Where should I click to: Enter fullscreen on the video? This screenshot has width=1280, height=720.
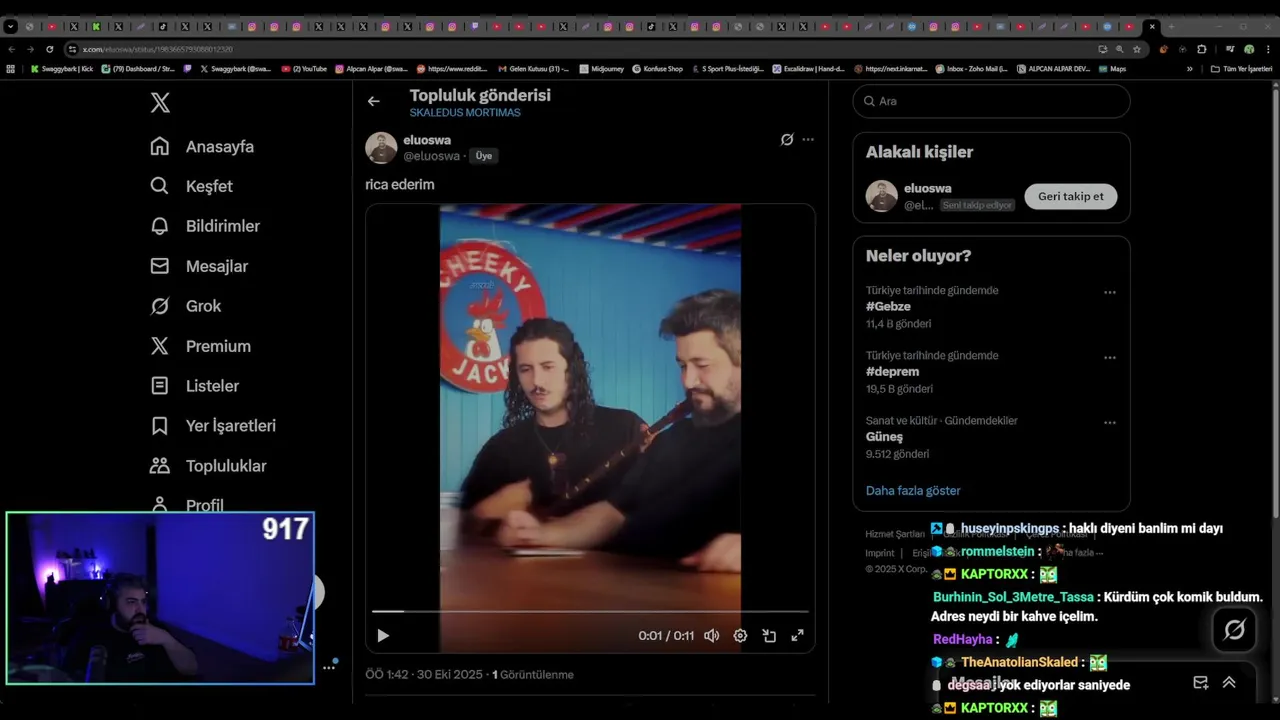[797, 635]
